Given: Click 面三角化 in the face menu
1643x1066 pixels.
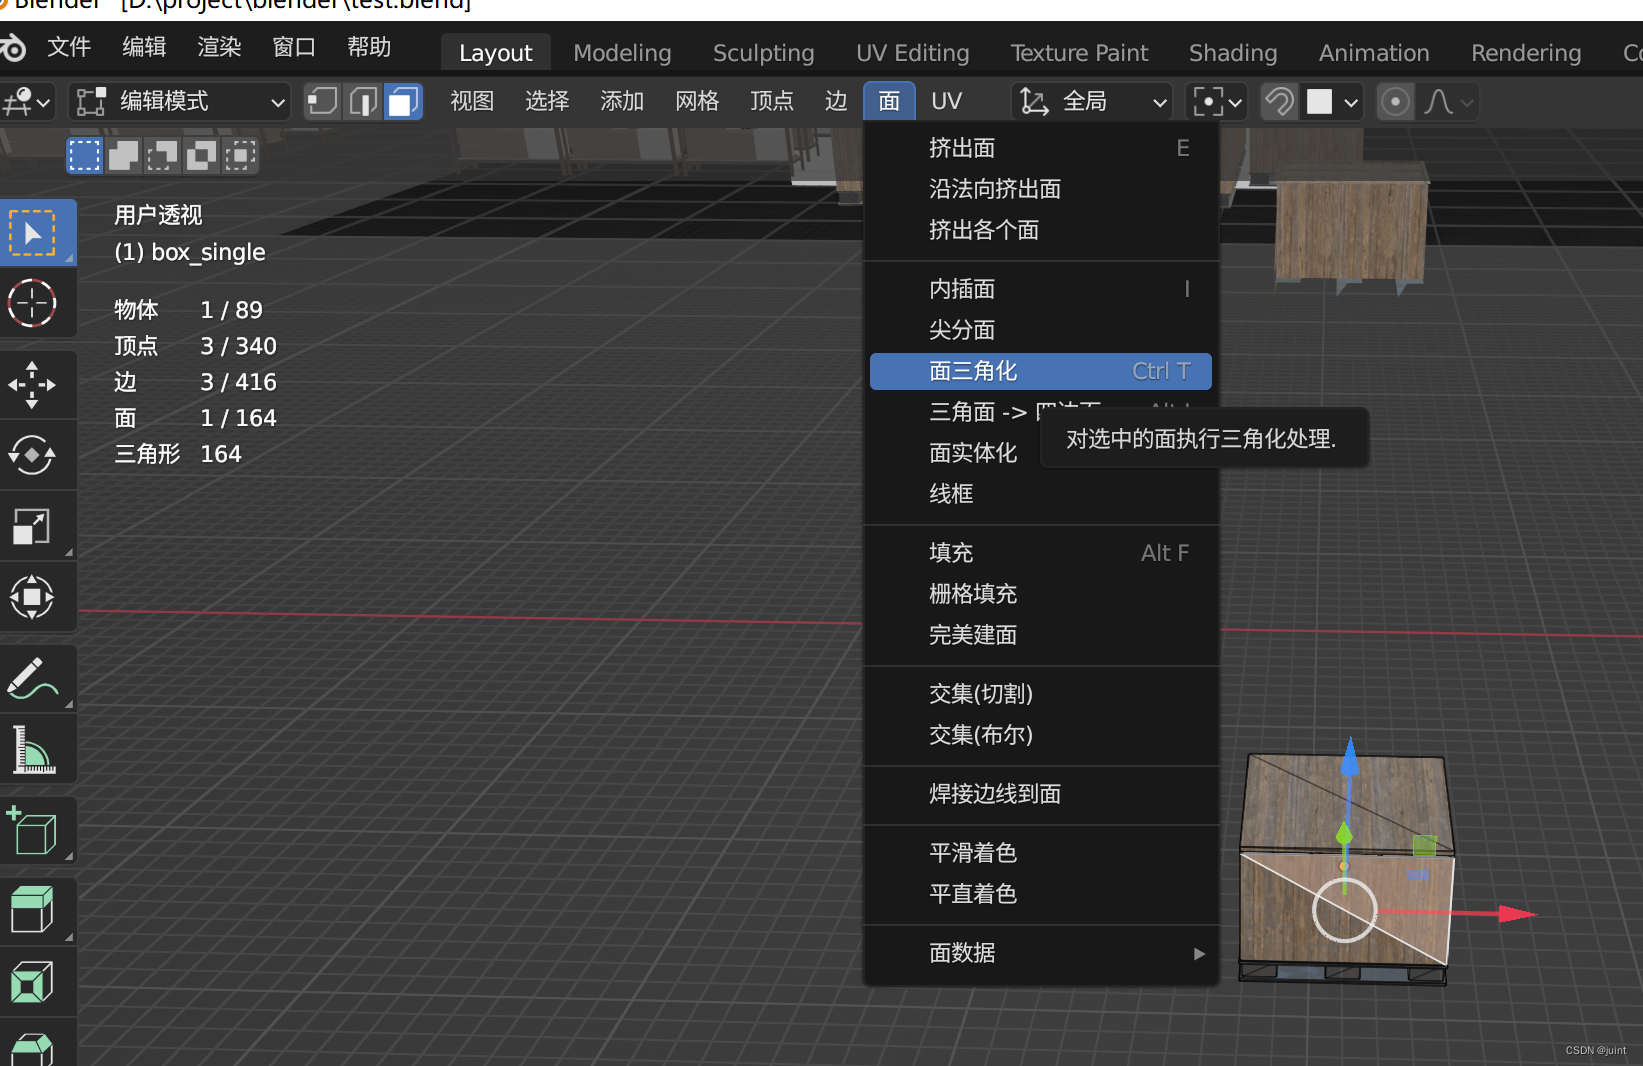Looking at the screenshot, I should click(1040, 371).
